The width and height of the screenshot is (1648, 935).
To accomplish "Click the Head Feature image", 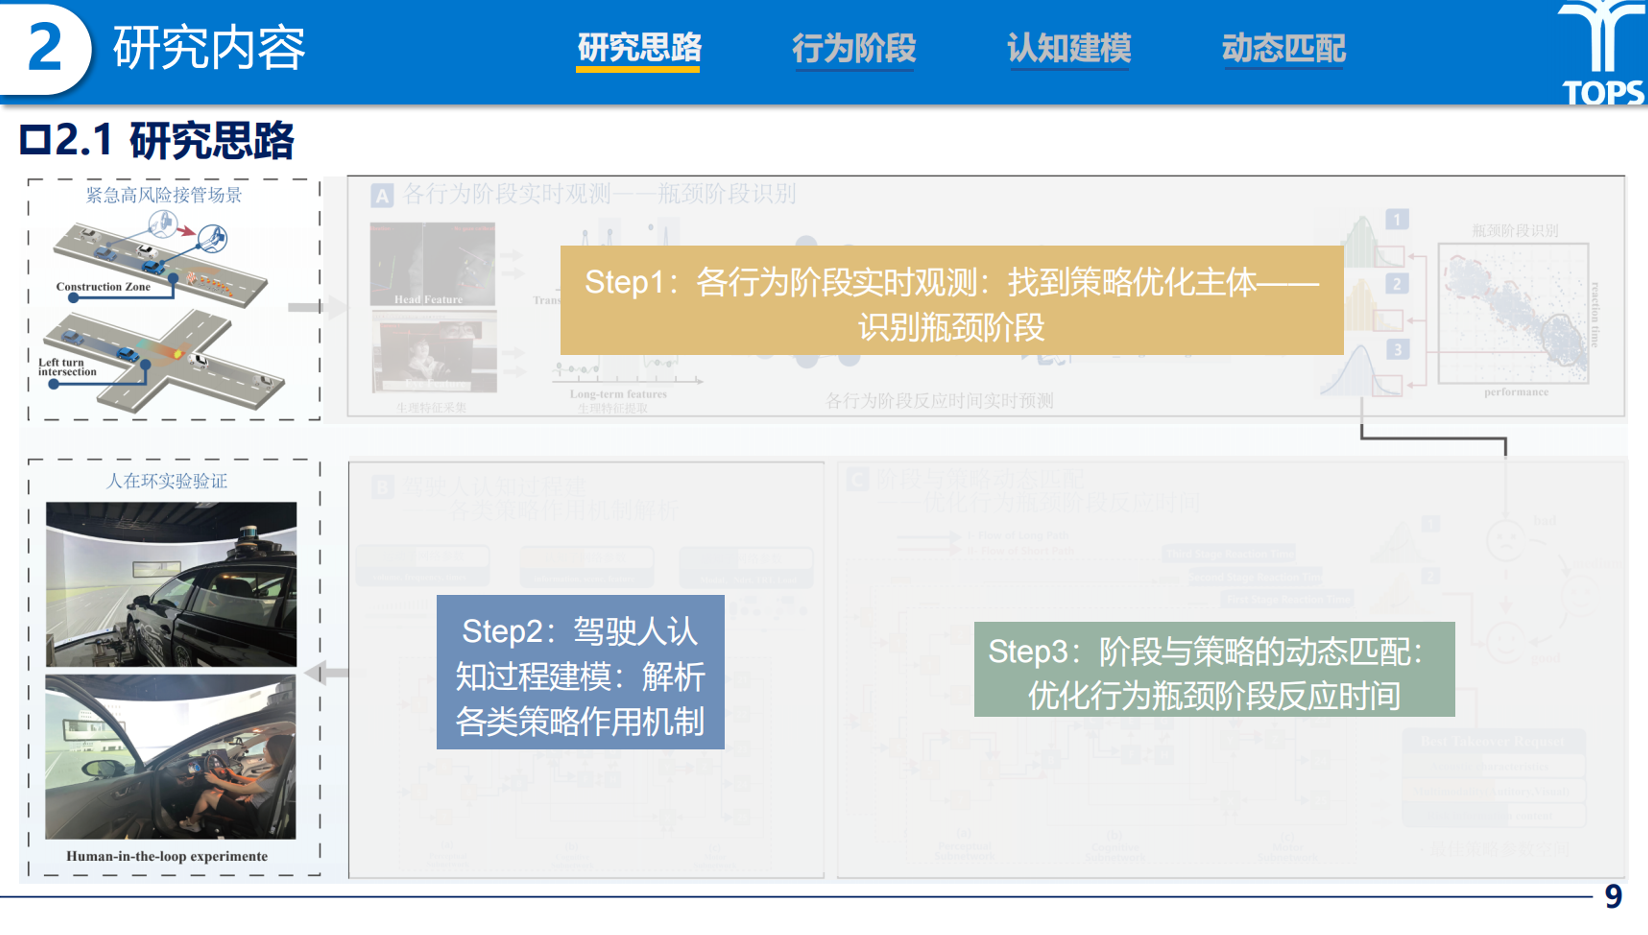I will click(x=432, y=264).
